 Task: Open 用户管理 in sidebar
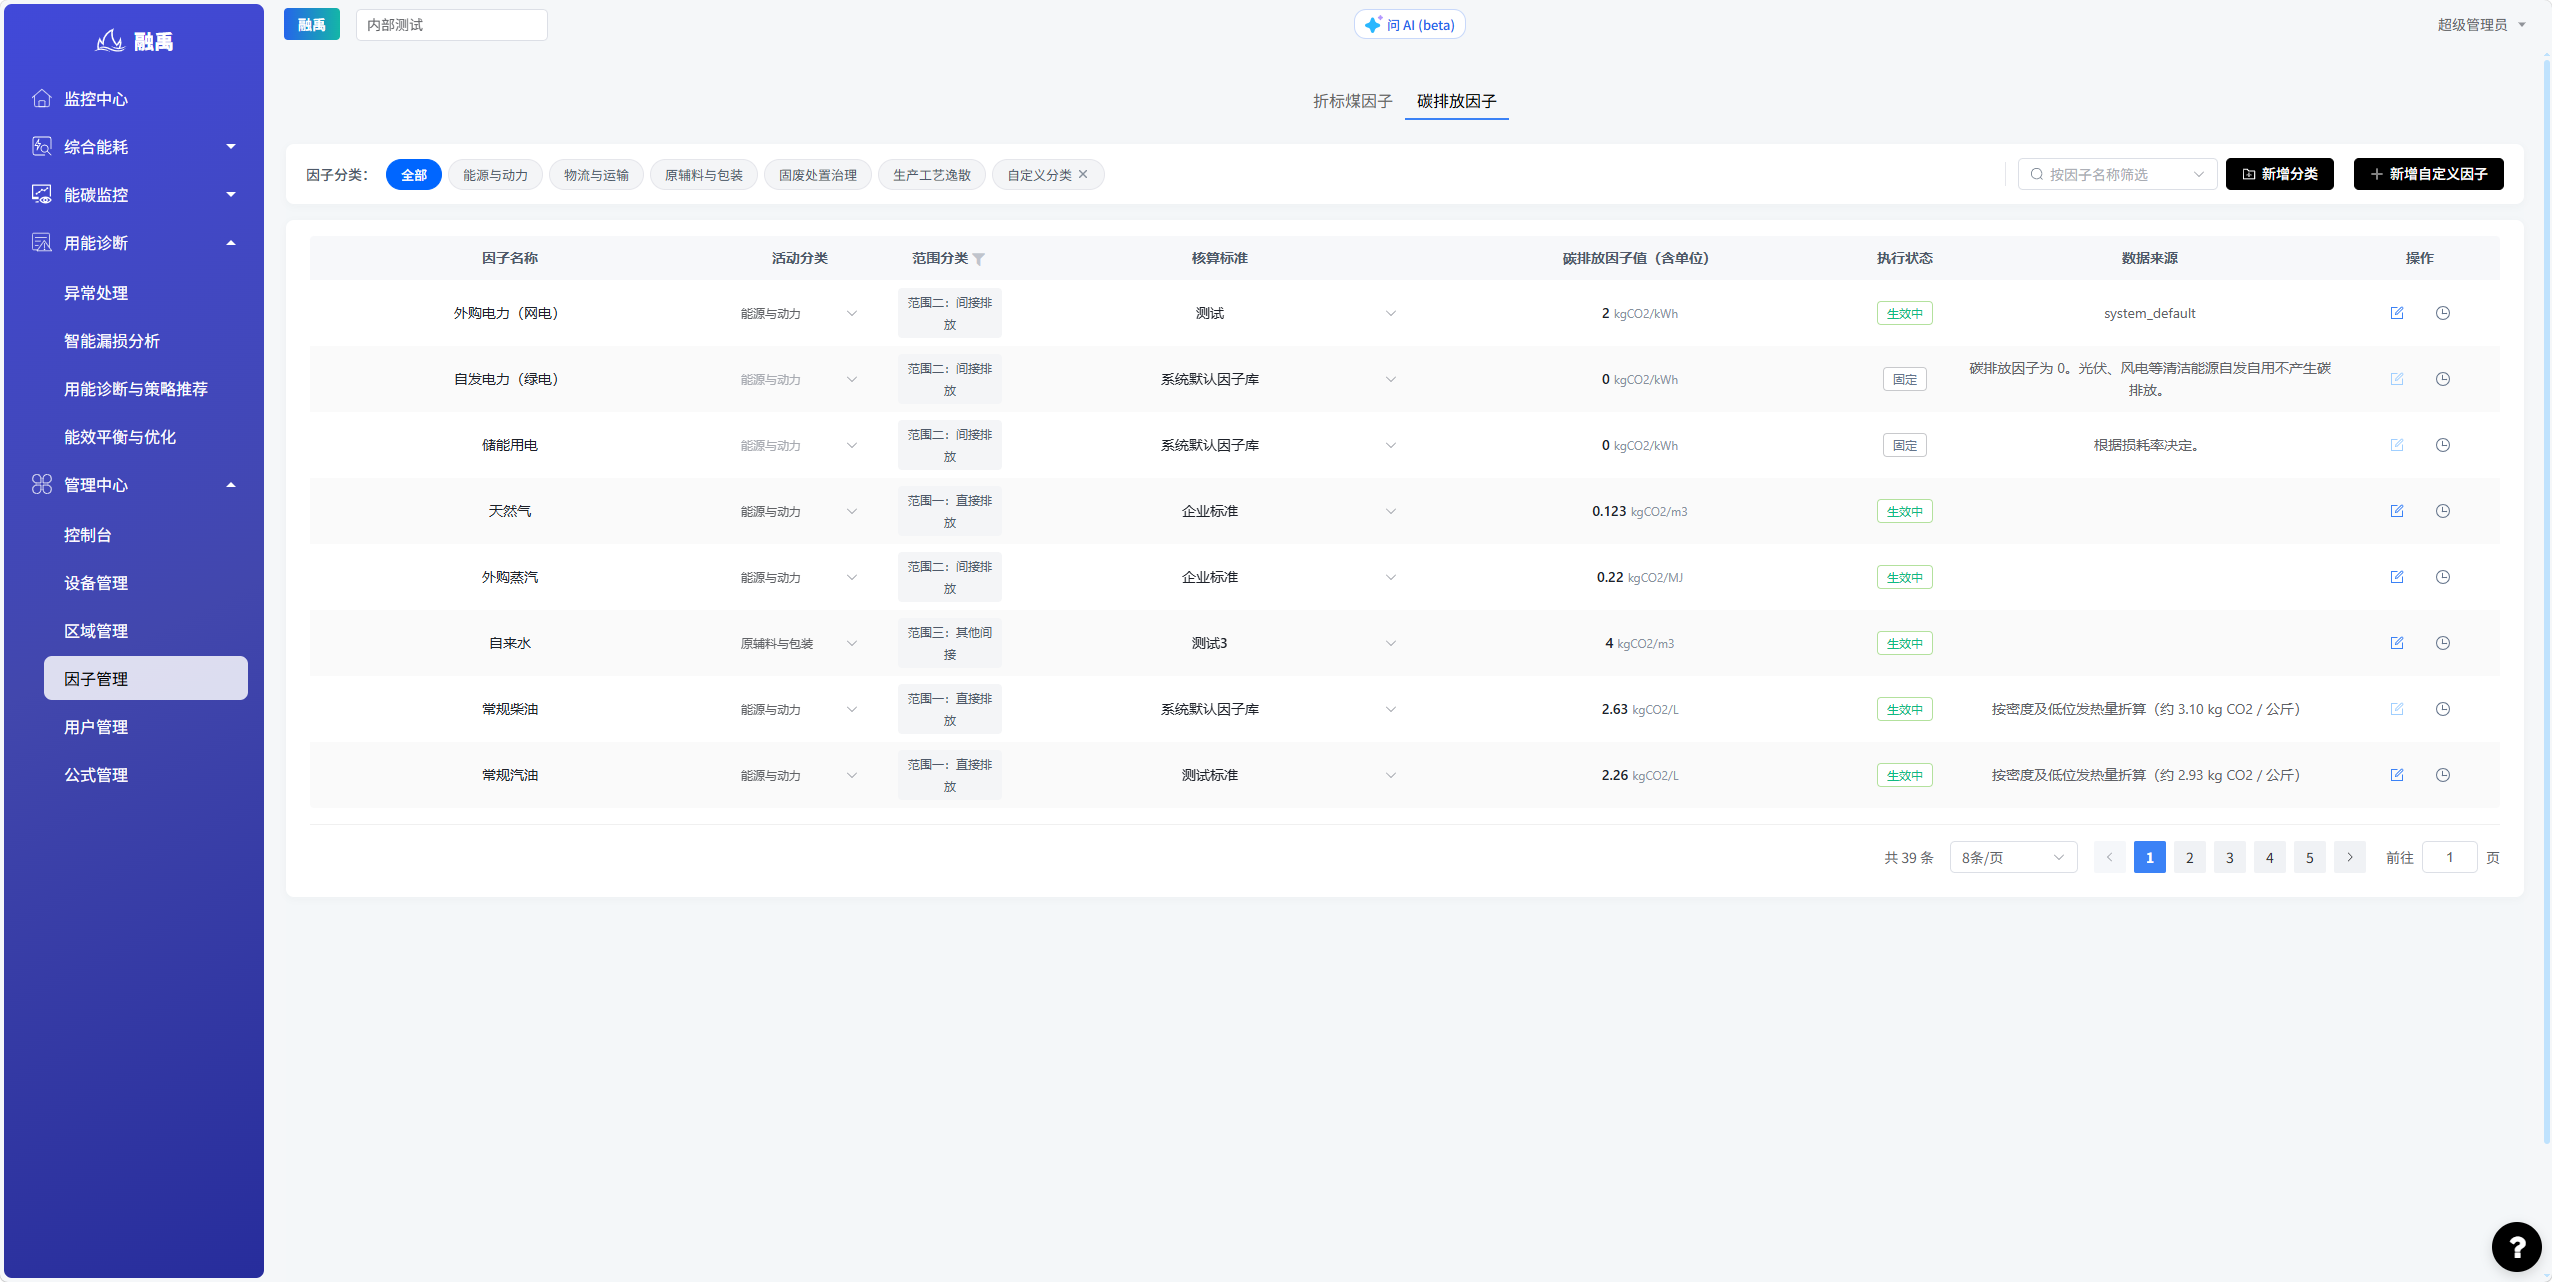point(96,727)
